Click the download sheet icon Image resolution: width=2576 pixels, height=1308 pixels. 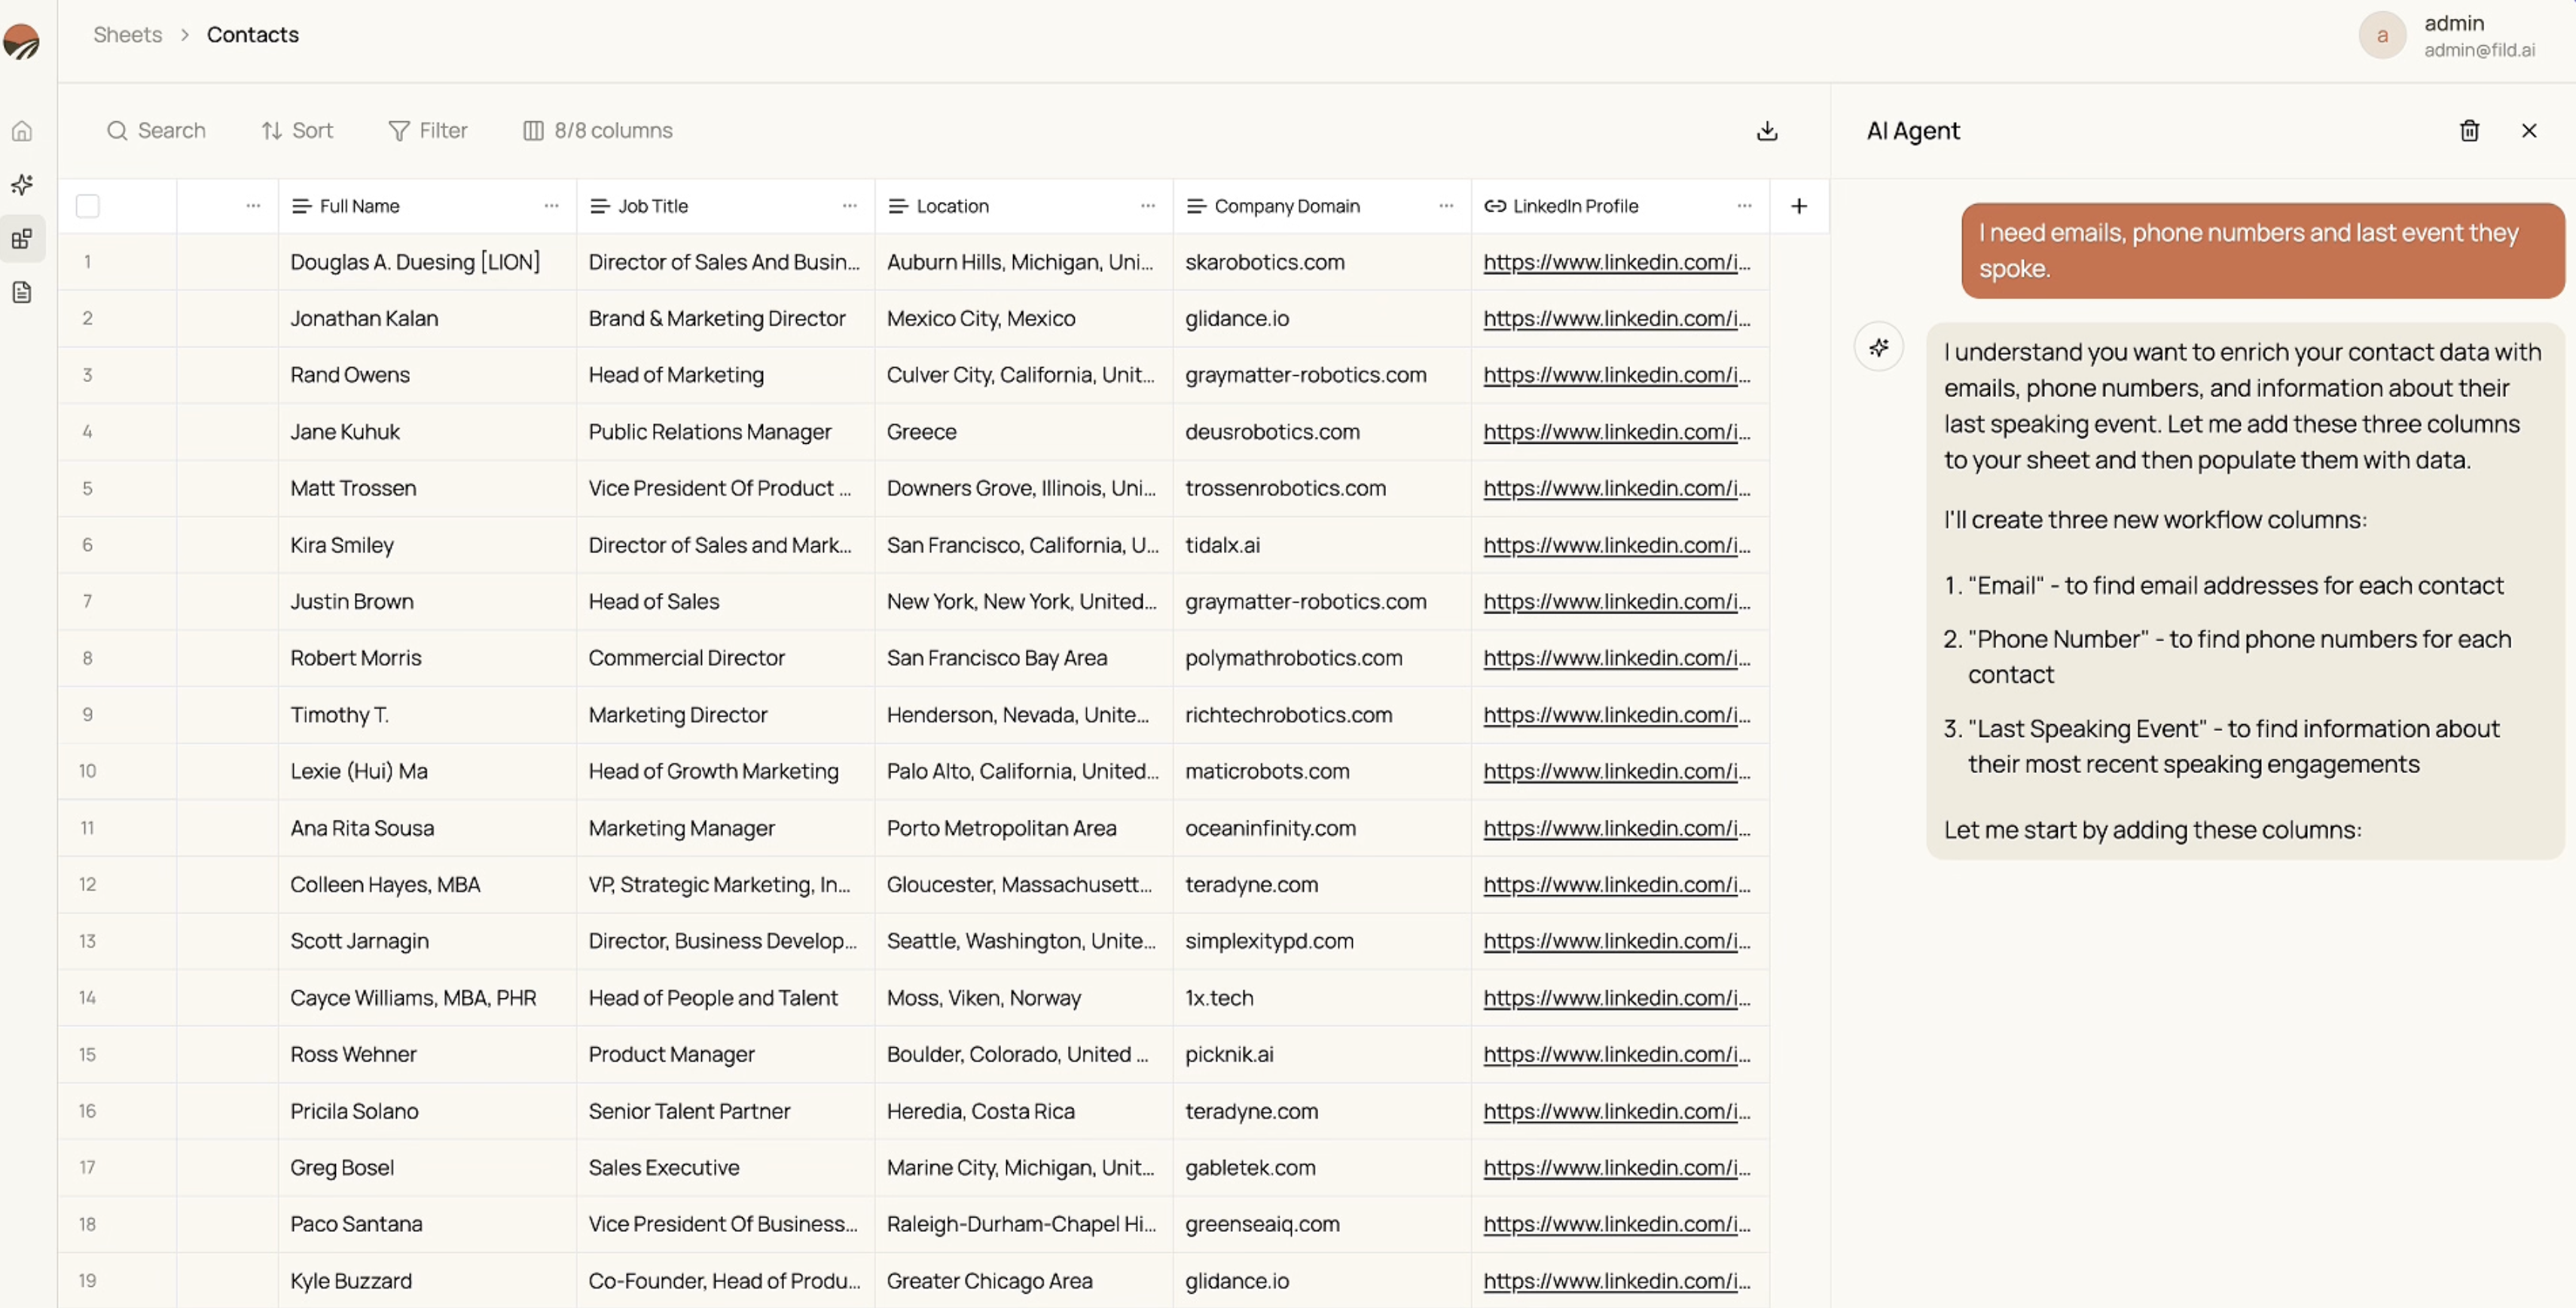[1767, 131]
